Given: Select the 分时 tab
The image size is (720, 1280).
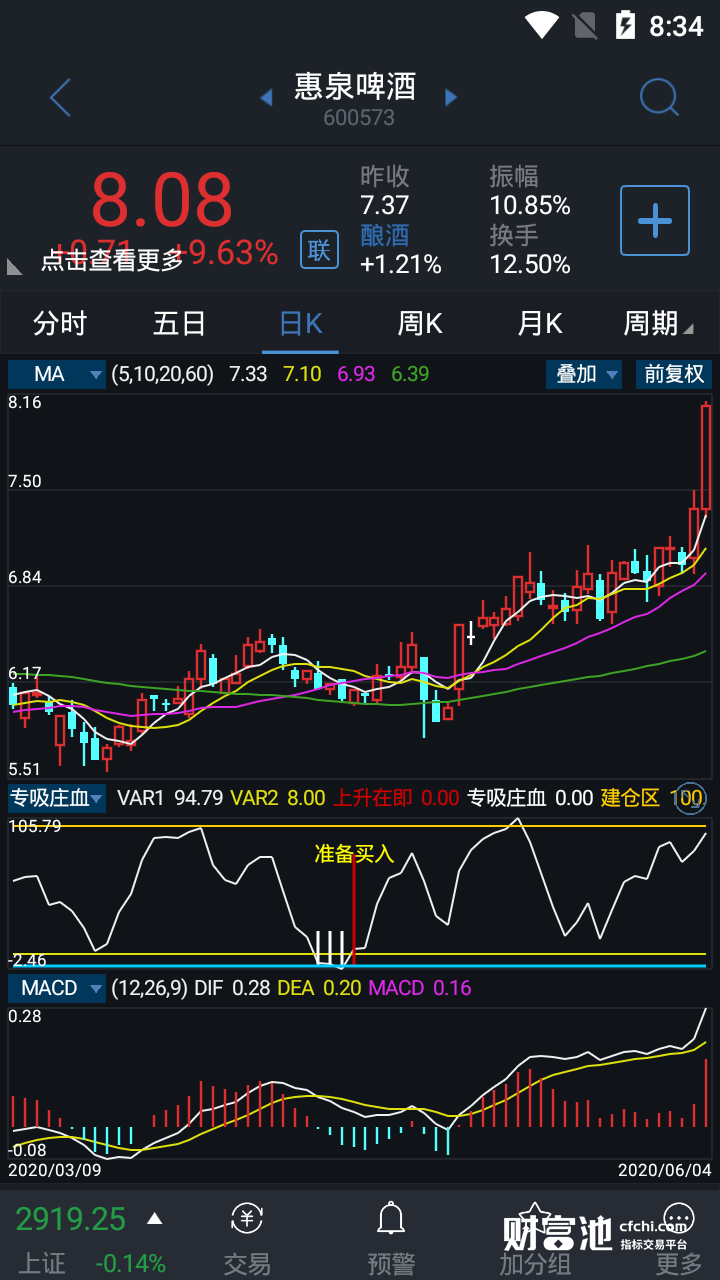Looking at the screenshot, I should (x=60, y=323).
